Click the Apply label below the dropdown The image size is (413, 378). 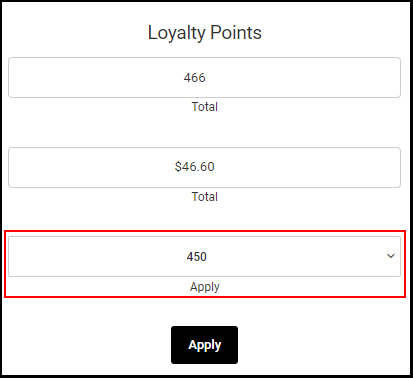204,287
